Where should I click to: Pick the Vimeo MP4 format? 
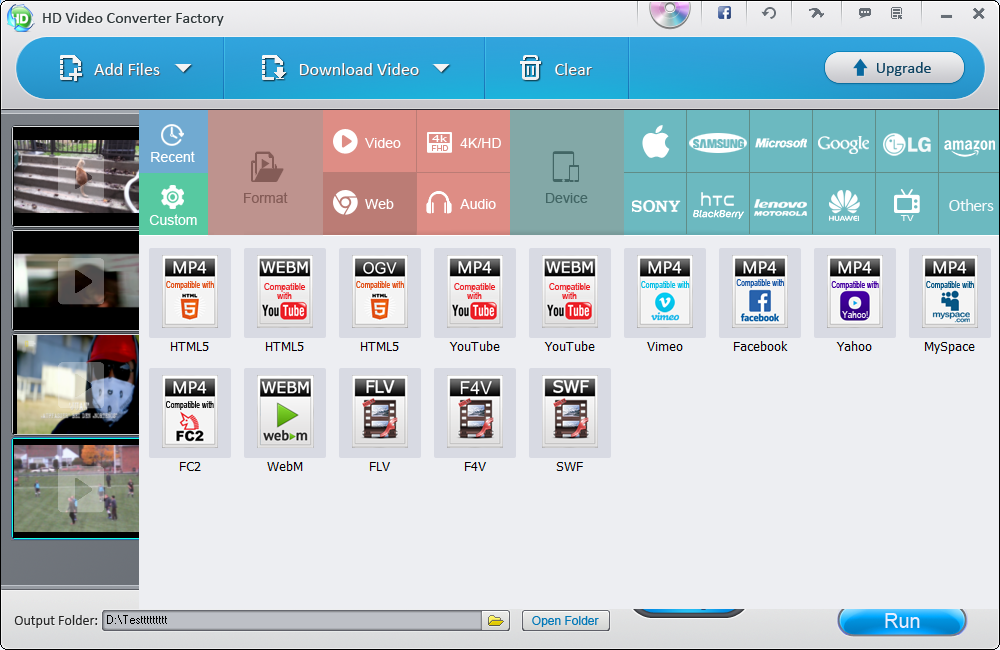tap(665, 293)
